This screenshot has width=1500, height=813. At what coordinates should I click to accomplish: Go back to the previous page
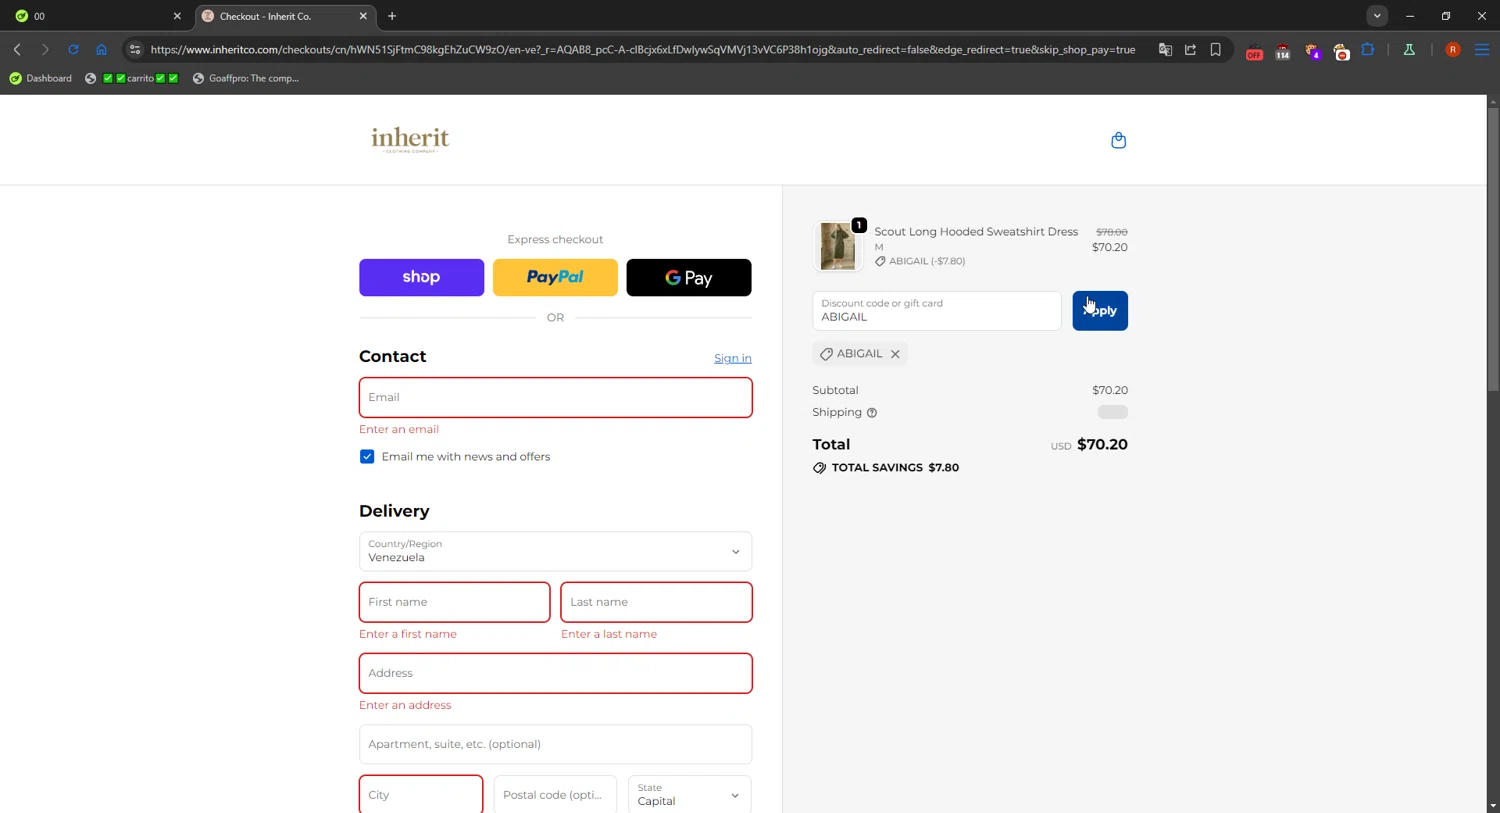click(x=17, y=49)
